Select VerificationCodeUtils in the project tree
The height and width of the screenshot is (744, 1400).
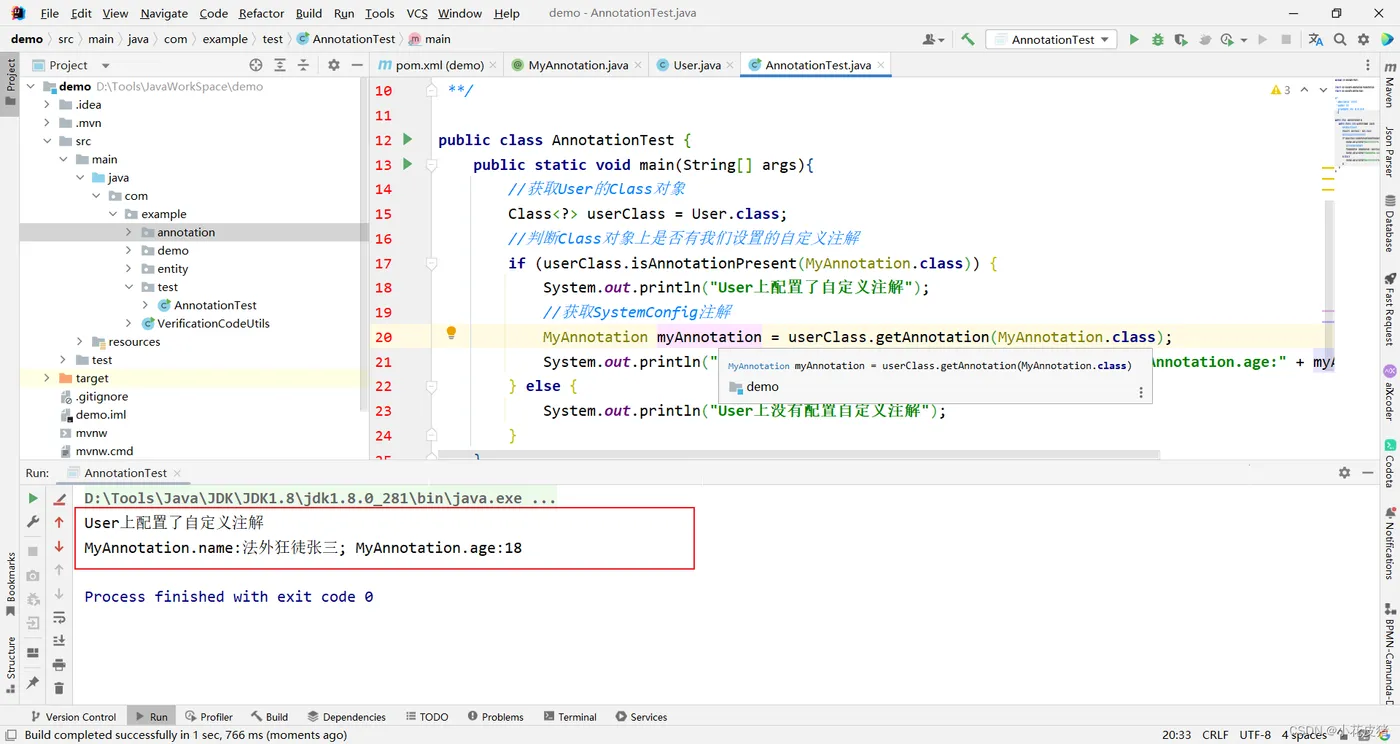pos(212,323)
